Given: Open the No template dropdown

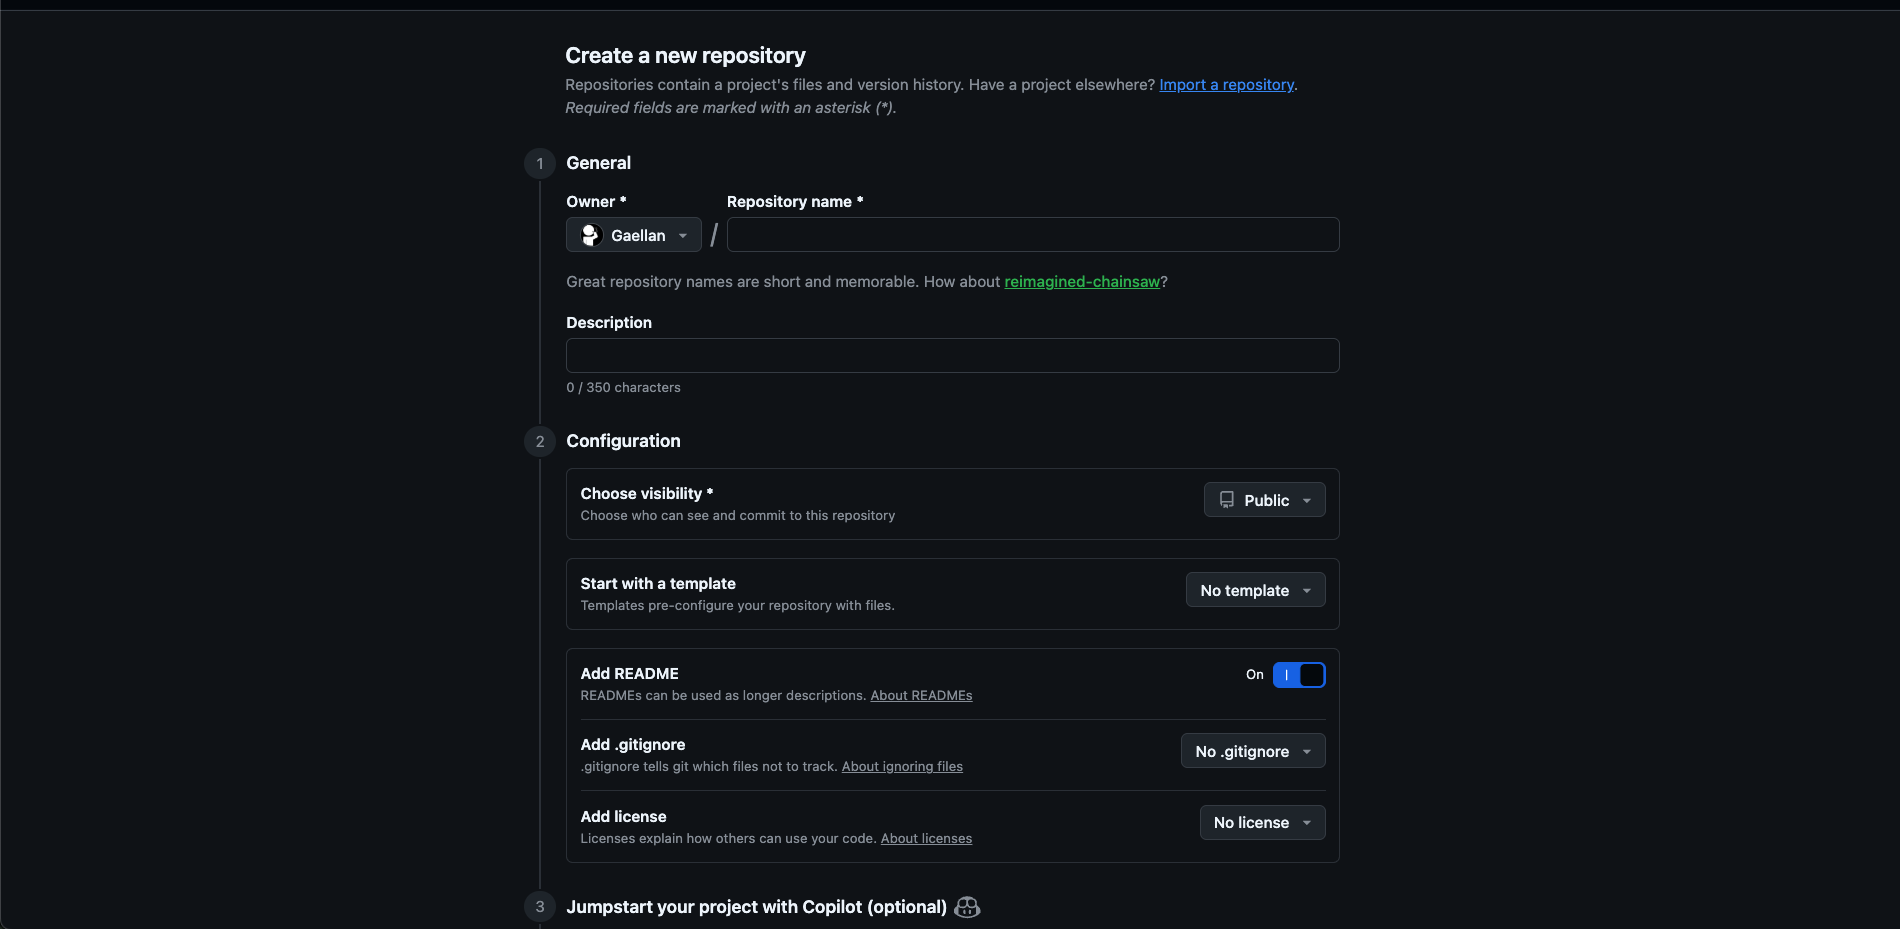Looking at the screenshot, I should pyautogui.click(x=1255, y=590).
